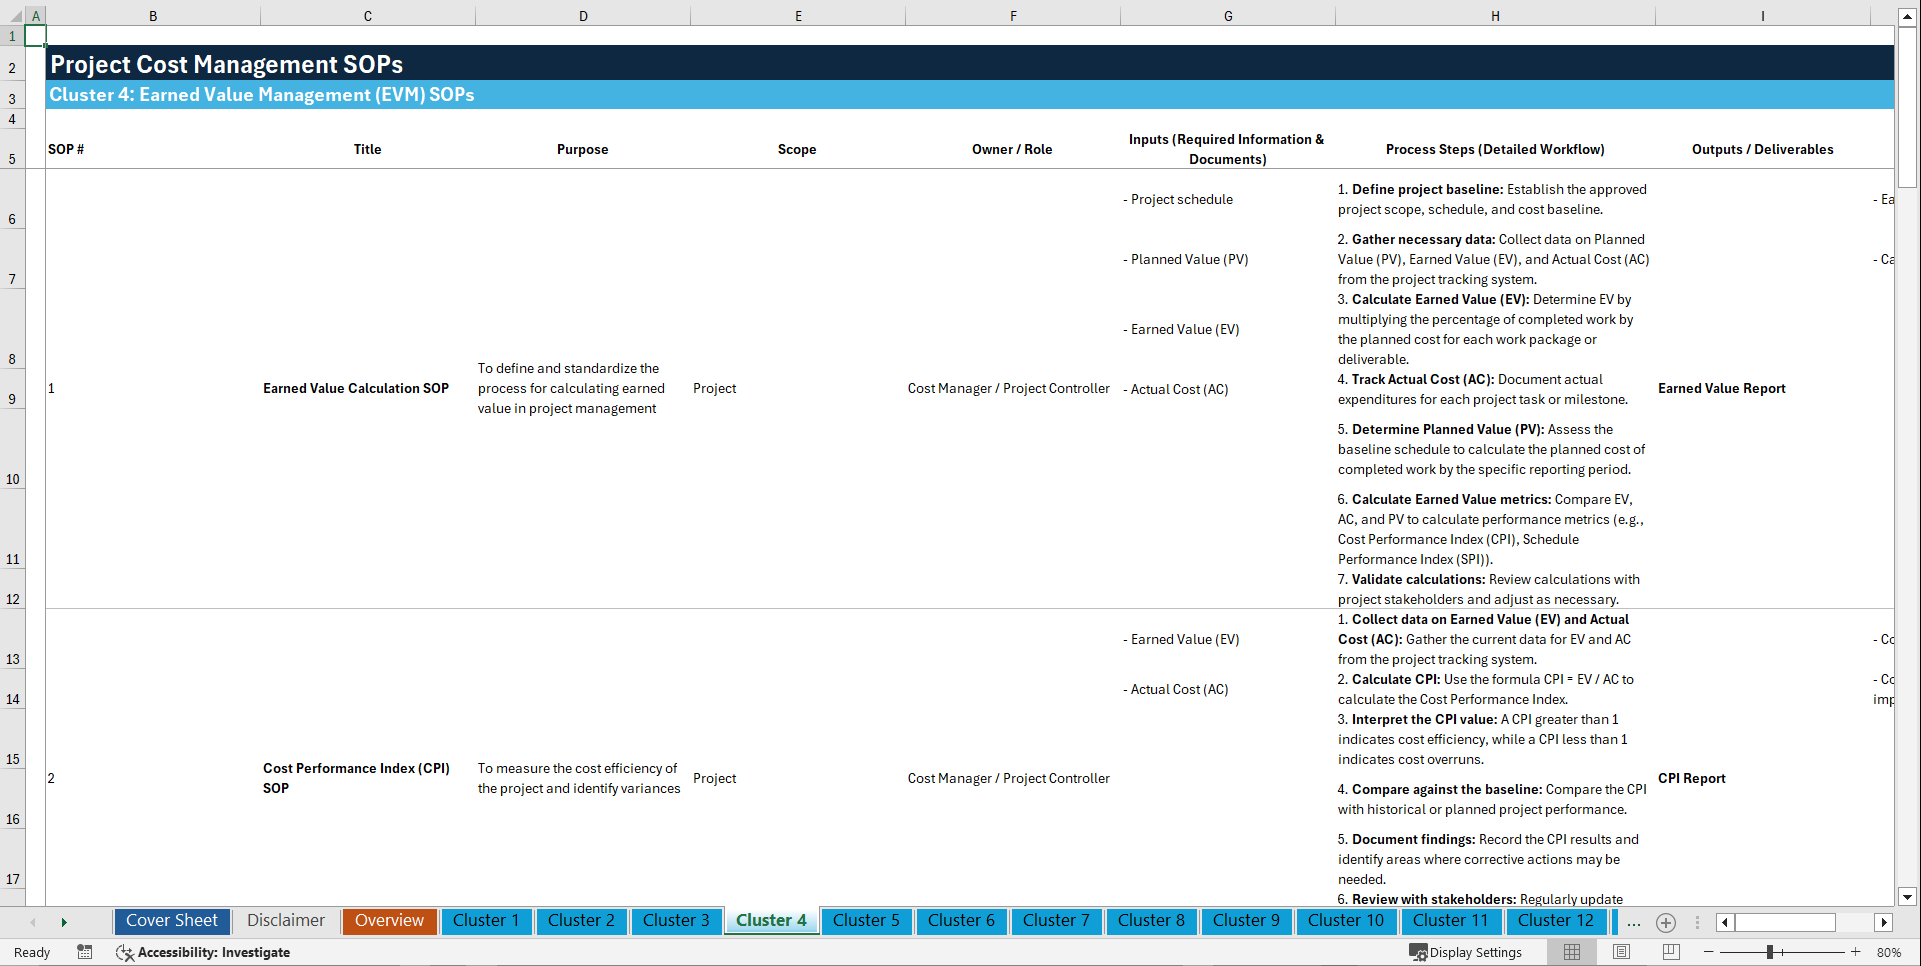
Task: Click the zoom in plus icon
Action: pos(1858,952)
